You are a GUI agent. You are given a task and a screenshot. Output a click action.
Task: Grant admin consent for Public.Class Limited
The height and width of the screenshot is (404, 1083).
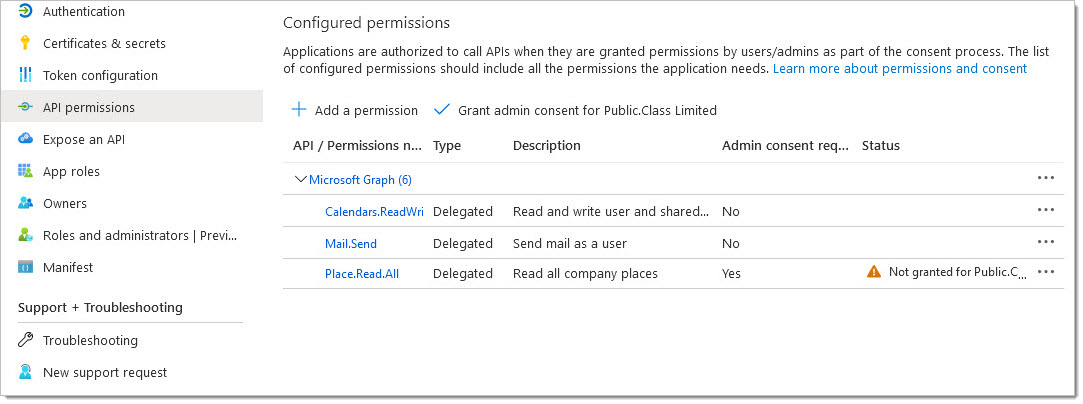point(575,110)
